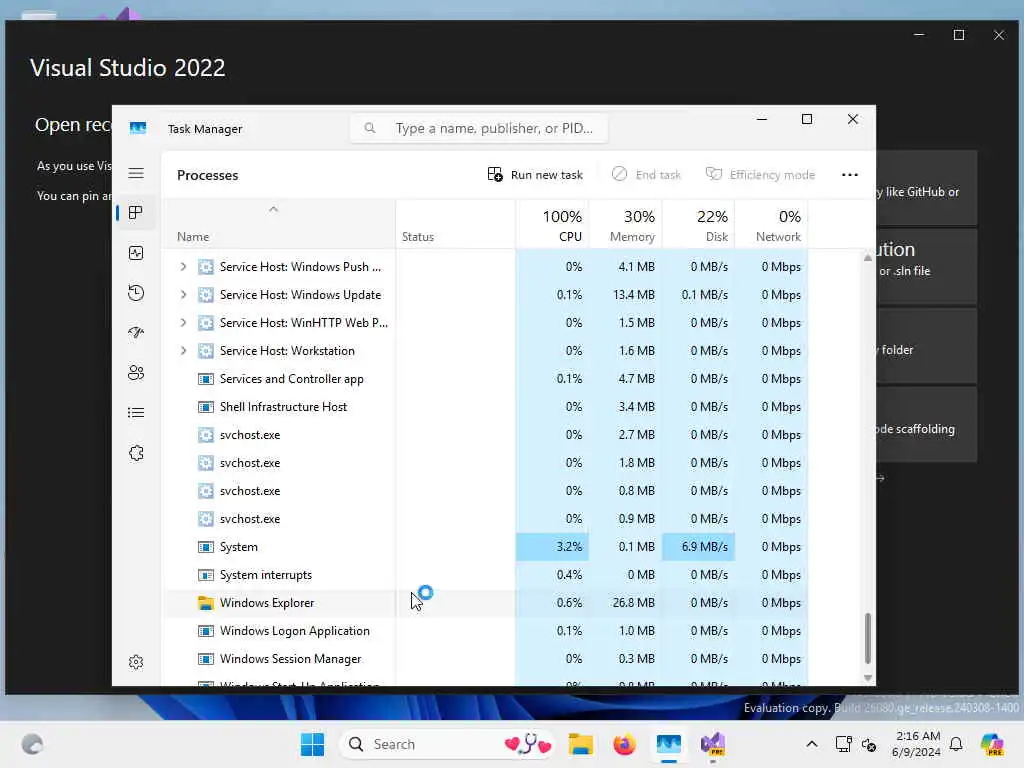Click the Efficiency mode button
The width and height of the screenshot is (1024, 768).
point(760,174)
